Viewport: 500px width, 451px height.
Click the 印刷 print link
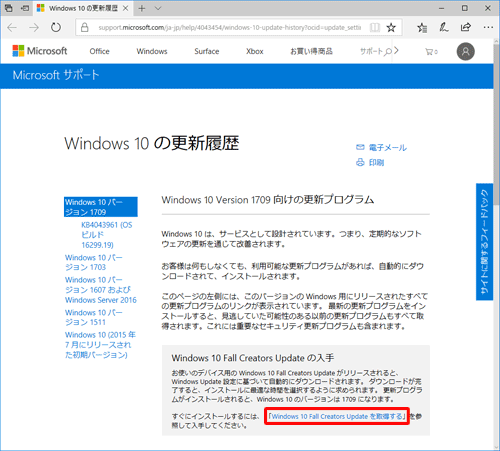(x=370, y=162)
